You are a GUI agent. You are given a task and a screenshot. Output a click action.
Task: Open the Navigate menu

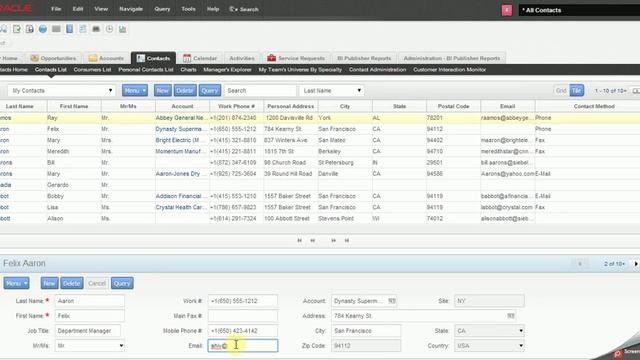pyautogui.click(x=131, y=9)
